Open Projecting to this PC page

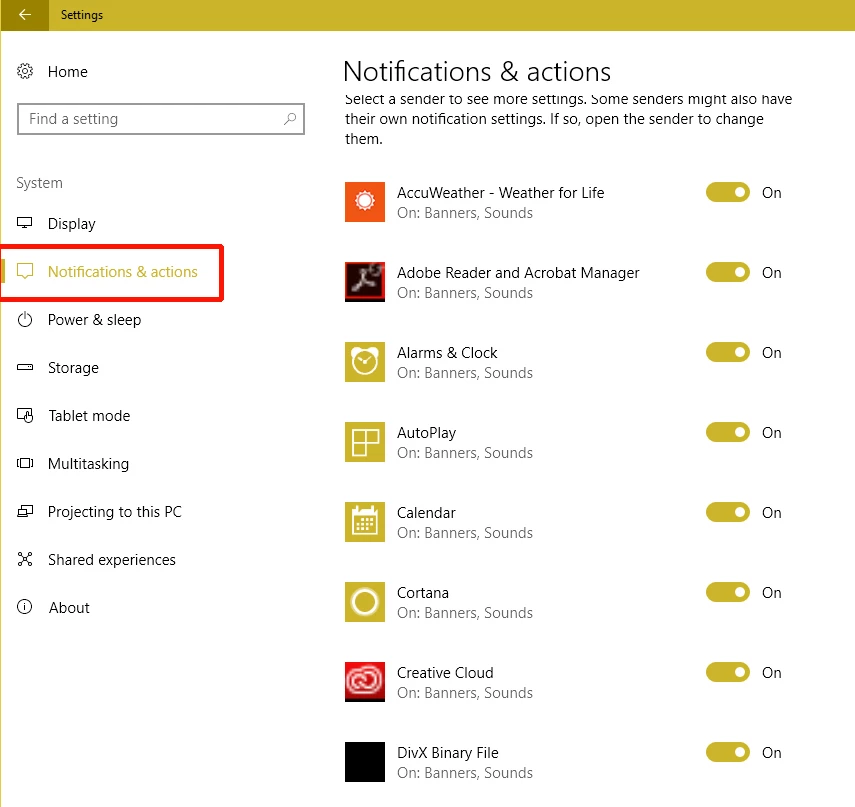[115, 511]
